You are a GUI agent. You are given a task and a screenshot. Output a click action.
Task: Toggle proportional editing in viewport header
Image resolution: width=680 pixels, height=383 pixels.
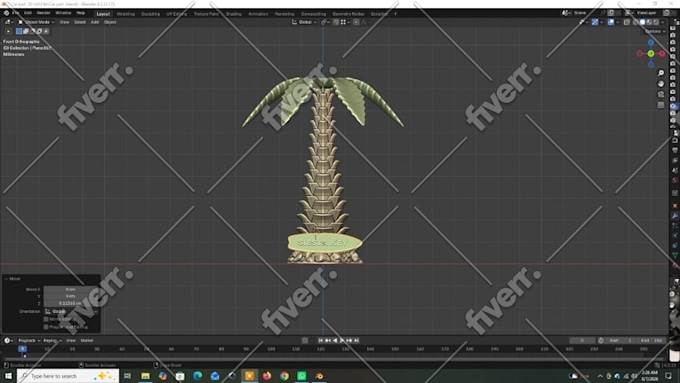(356, 22)
